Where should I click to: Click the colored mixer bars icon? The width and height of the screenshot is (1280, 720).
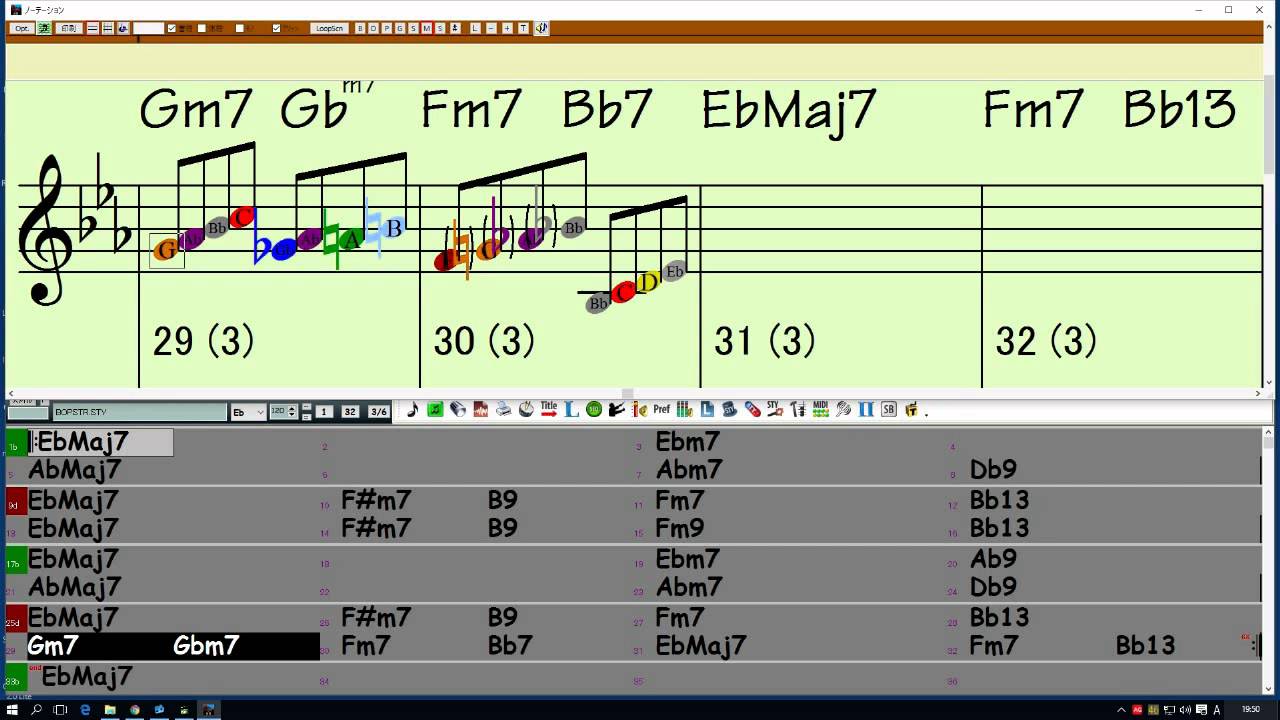684,410
